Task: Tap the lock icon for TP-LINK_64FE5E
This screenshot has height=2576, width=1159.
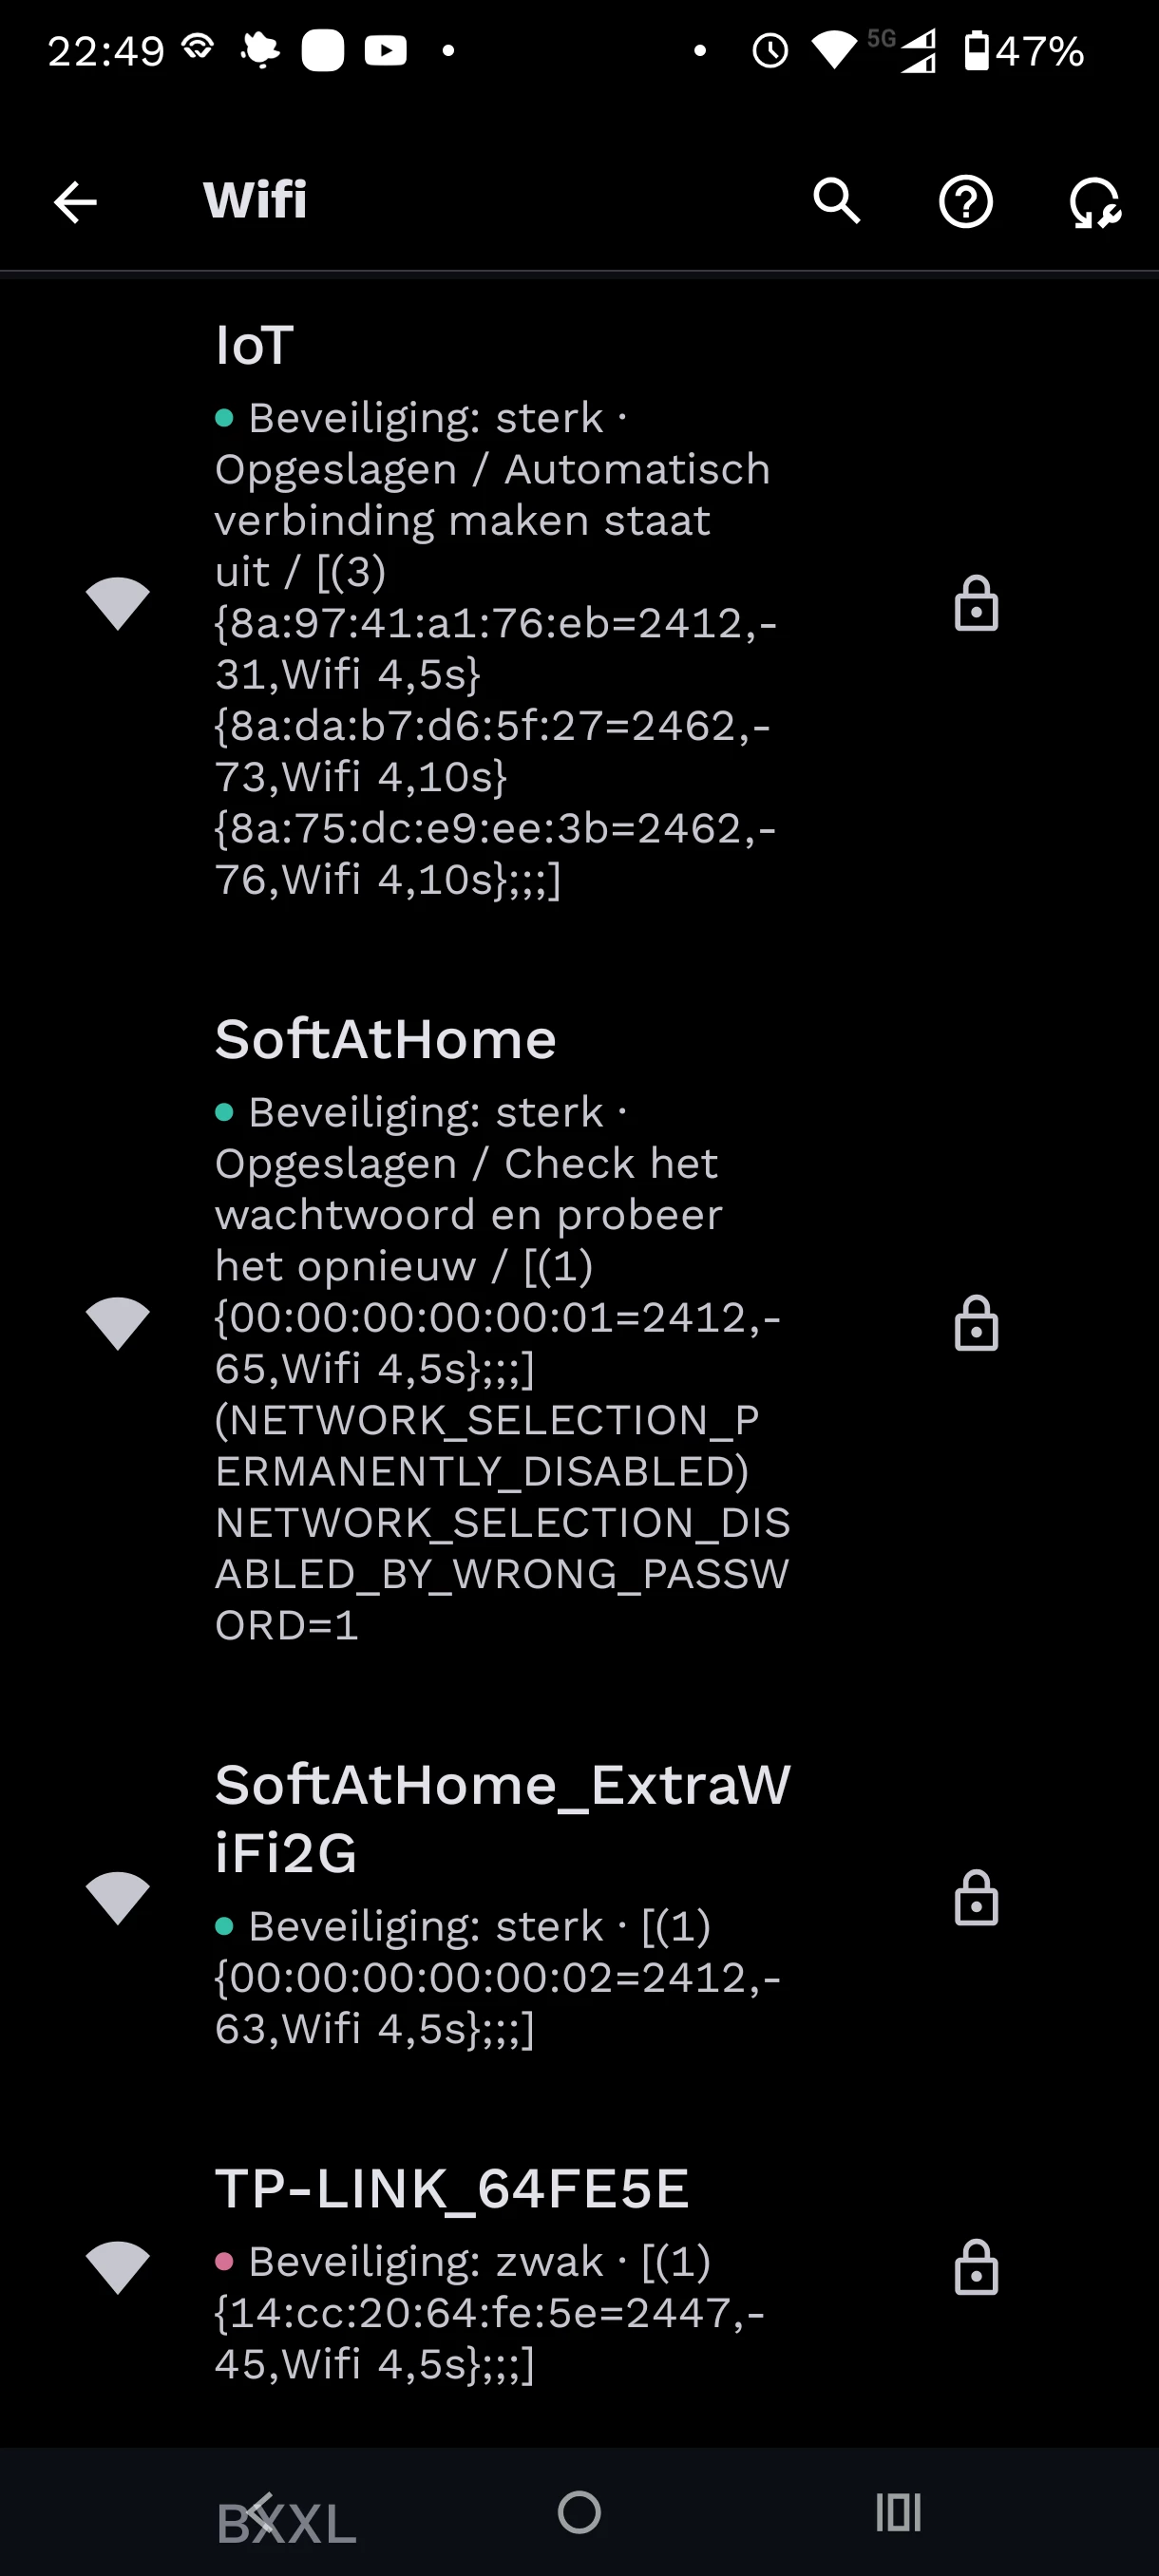Action: pos(976,2267)
